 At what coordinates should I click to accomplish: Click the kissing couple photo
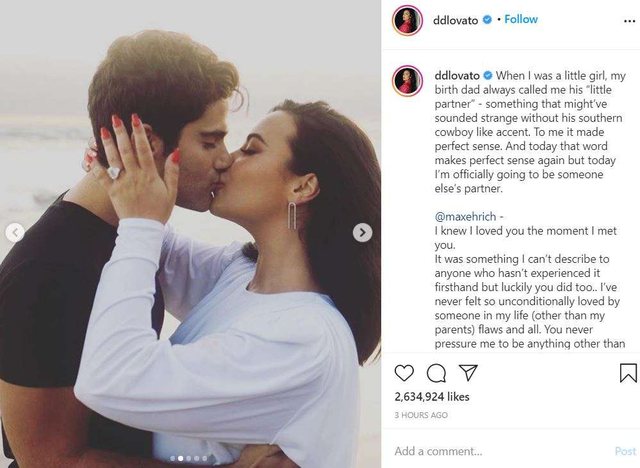pyautogui.click(x=190, y=234)
